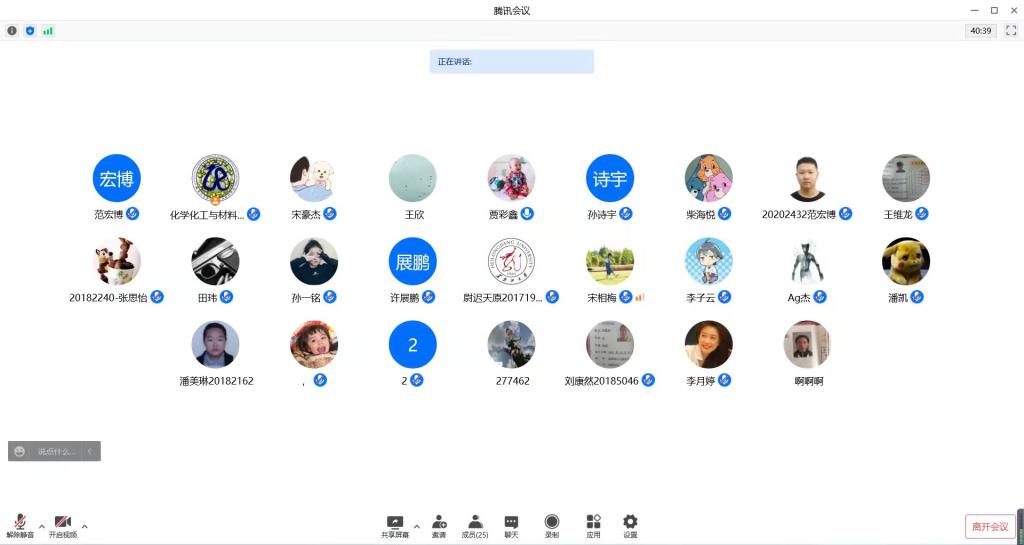1024x545 pixels.
Task: Click the blue security shield icon
Action: pos(30,31)
